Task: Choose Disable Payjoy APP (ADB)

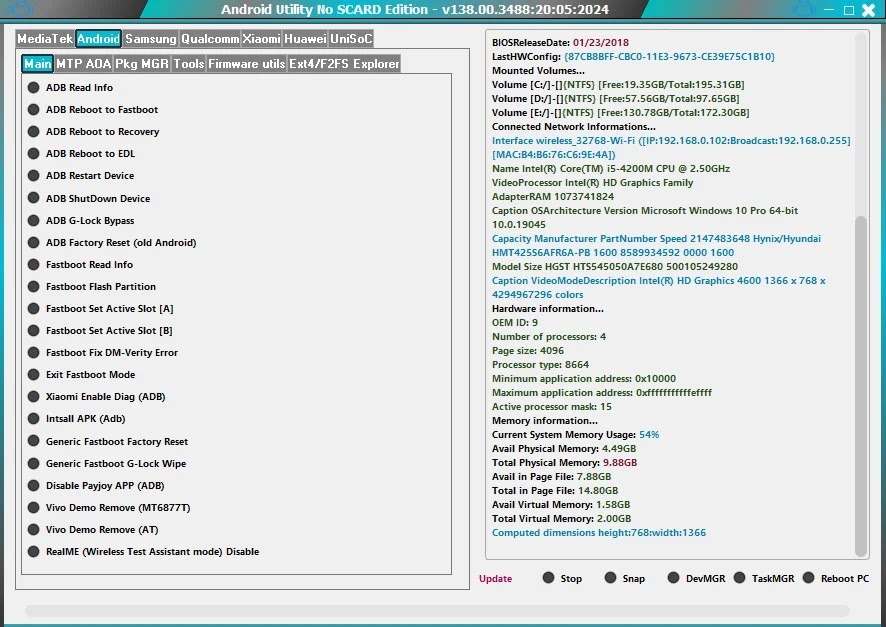Action: tap(34, 485)
